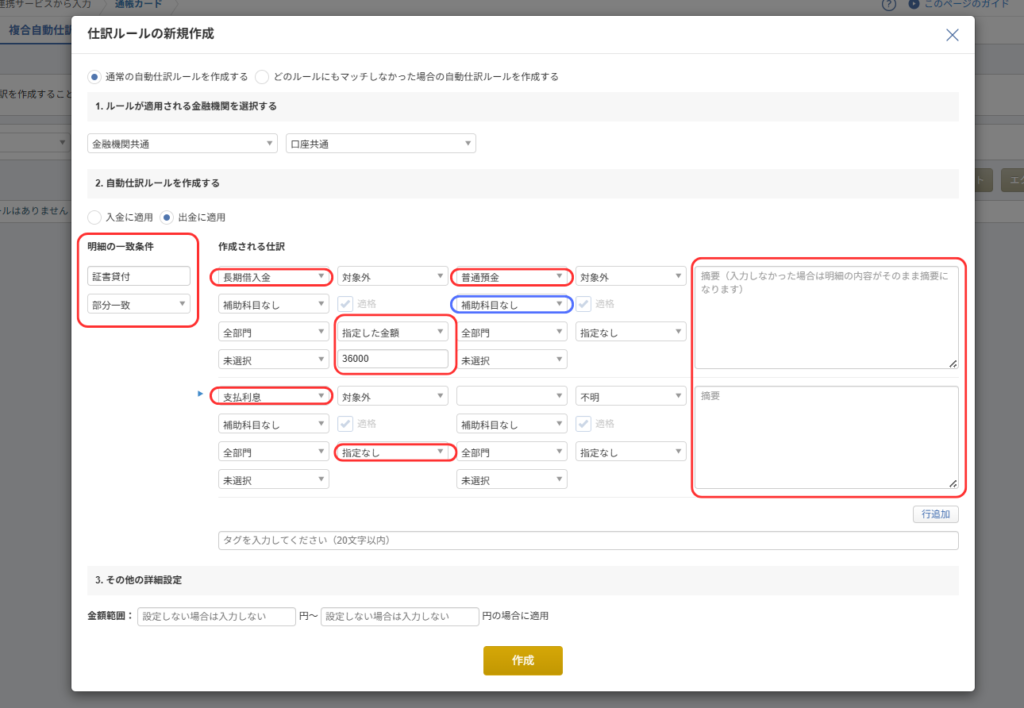The image size is (1024, 708).
Task: Expand the 普通預金 account dropdown
Action: pos(511,276)
